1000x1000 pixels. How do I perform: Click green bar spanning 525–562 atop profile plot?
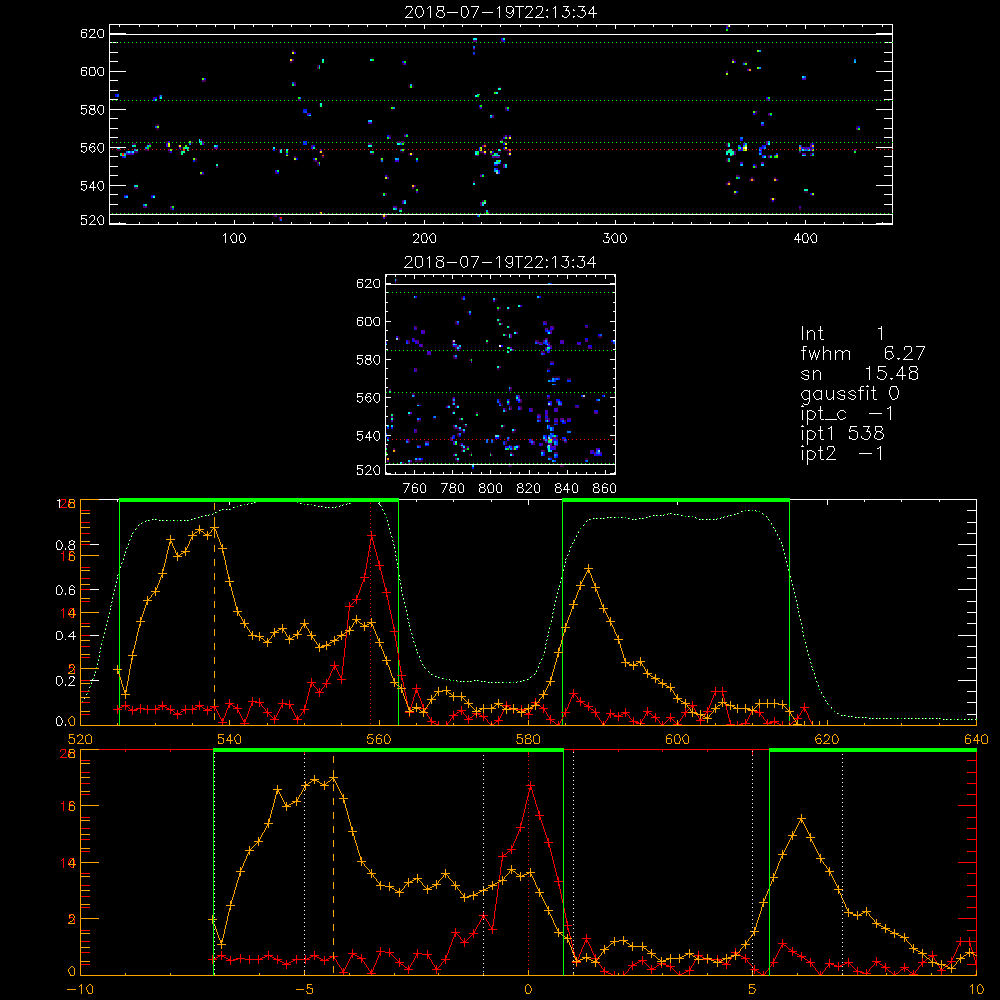[x=259, y=501]
